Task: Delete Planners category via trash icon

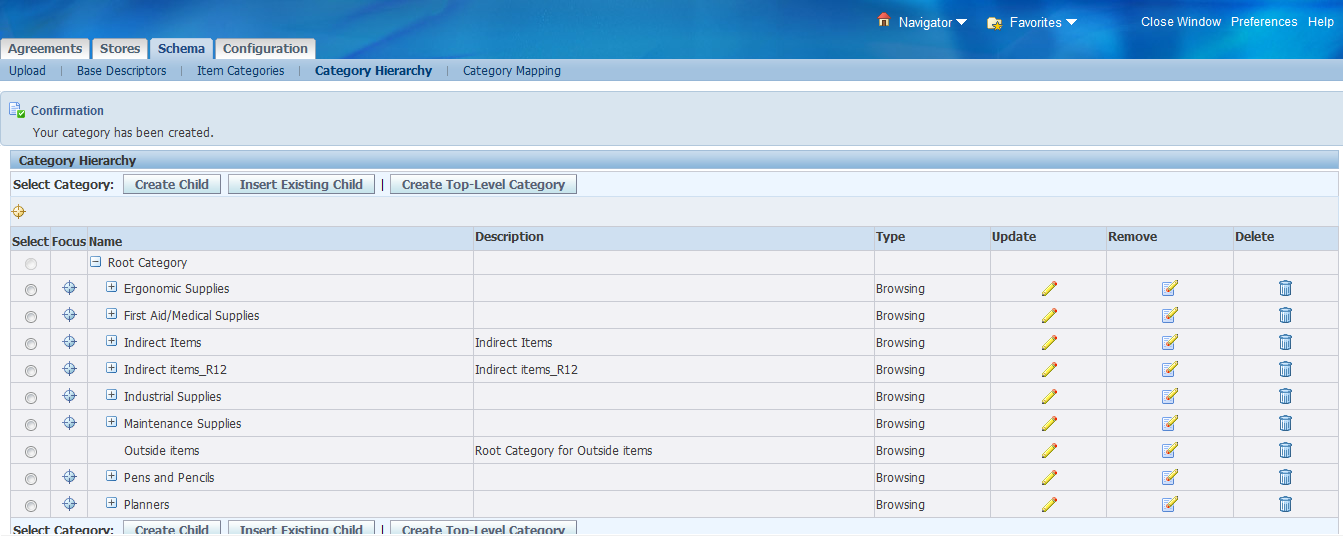Action: (1285, 504)
